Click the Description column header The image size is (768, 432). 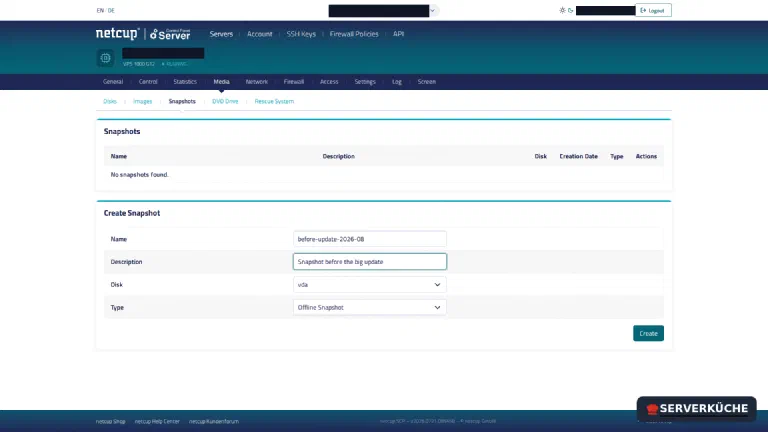tap(338, 156)
